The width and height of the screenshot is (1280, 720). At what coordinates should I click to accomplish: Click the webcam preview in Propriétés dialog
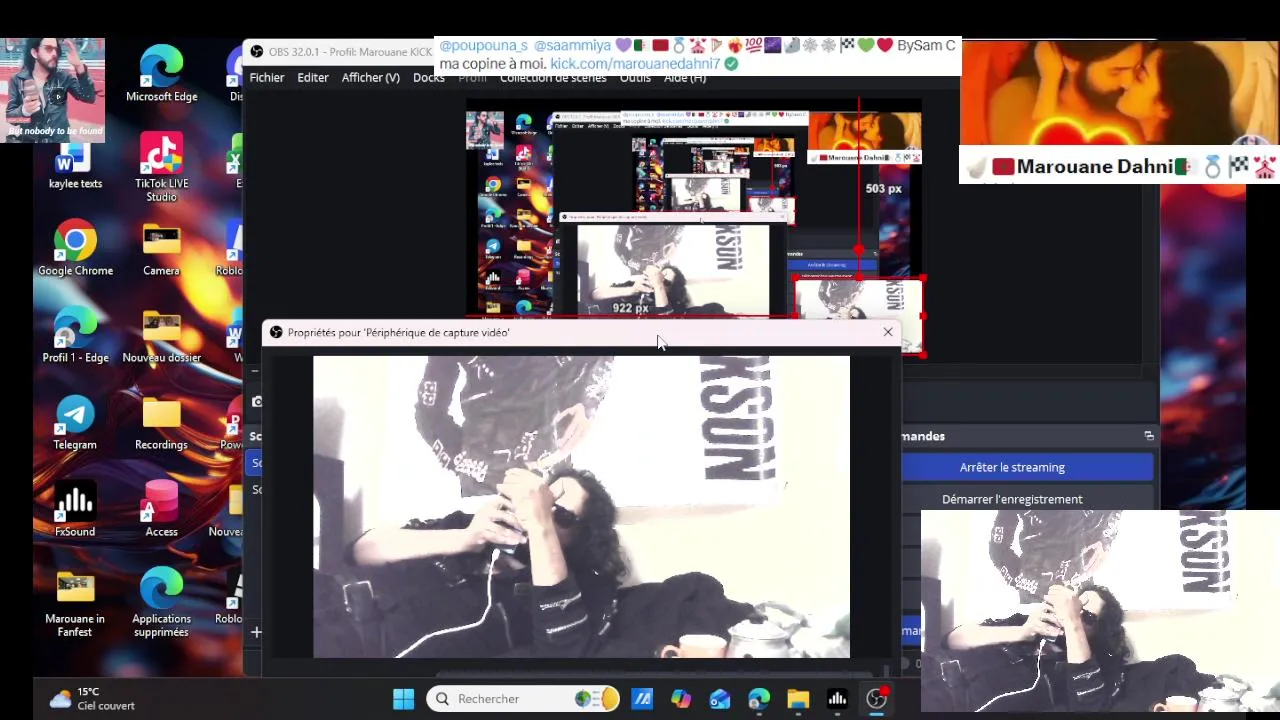tap(581, 507)
